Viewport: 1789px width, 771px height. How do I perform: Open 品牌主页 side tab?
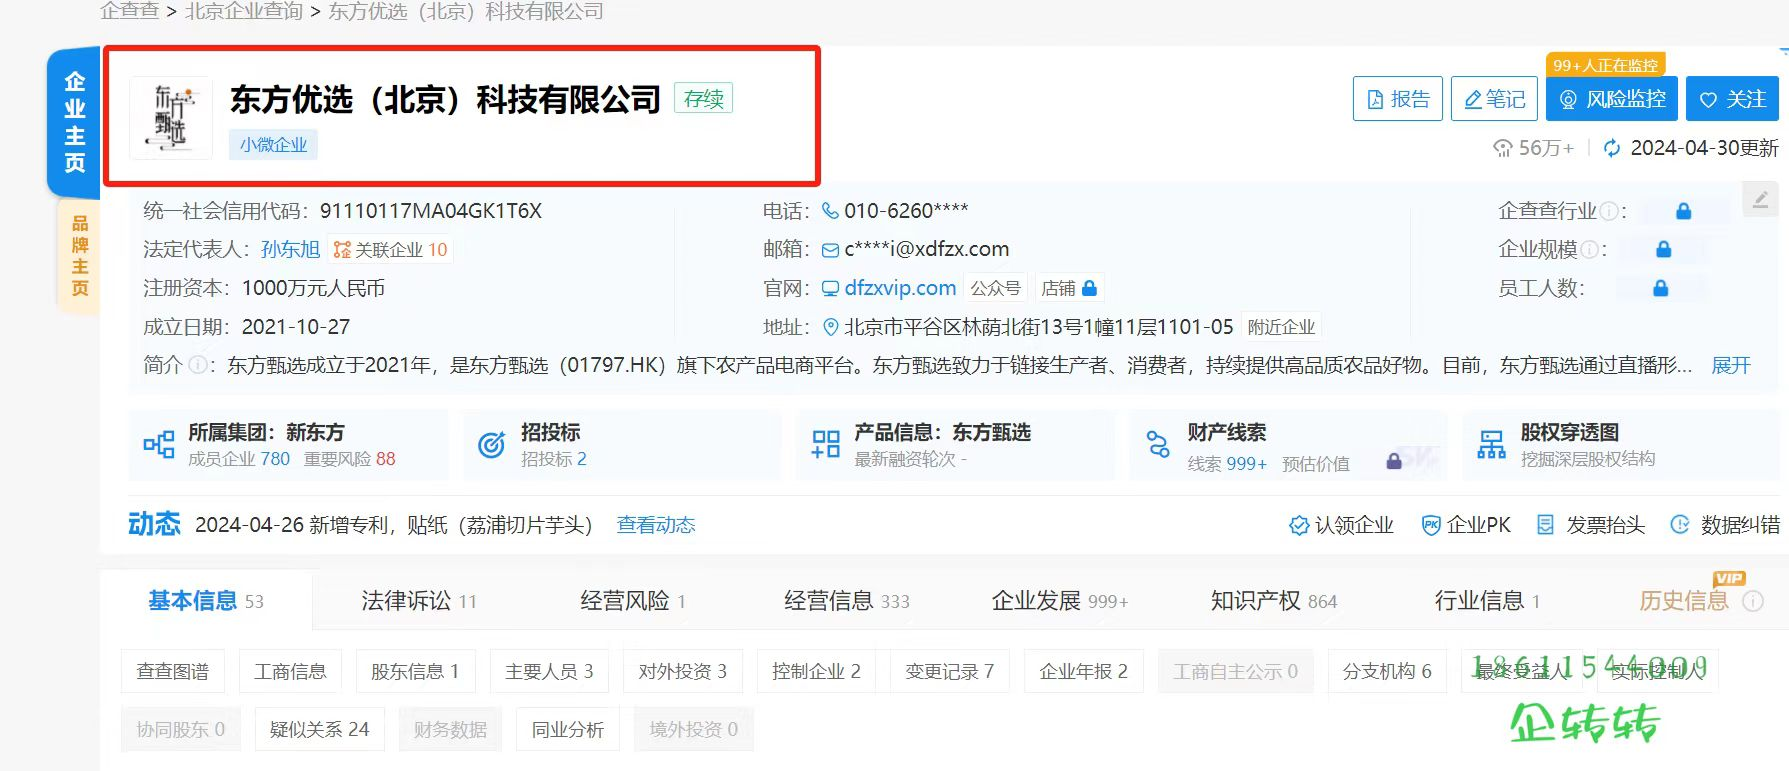79,256
